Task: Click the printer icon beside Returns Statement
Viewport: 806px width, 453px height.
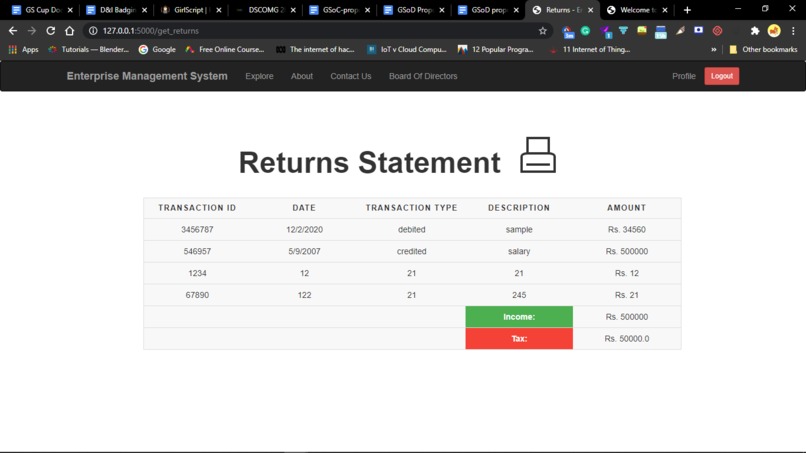Action: 538,155
